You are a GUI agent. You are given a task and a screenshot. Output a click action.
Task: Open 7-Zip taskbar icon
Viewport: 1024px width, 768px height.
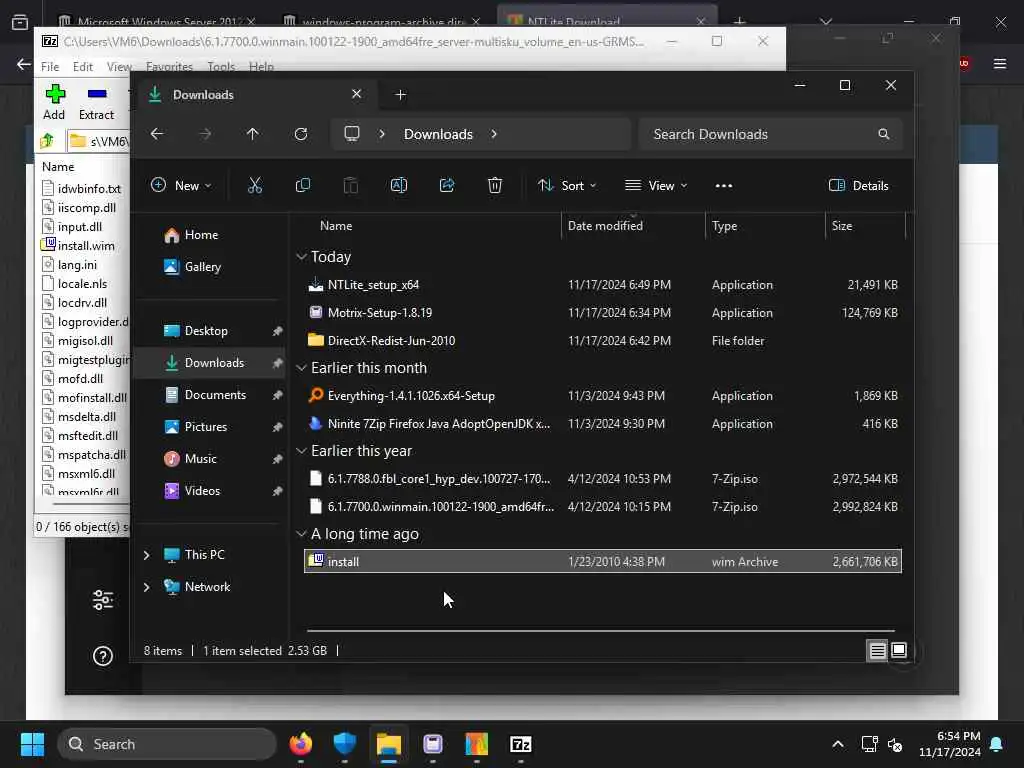point(520,744)
